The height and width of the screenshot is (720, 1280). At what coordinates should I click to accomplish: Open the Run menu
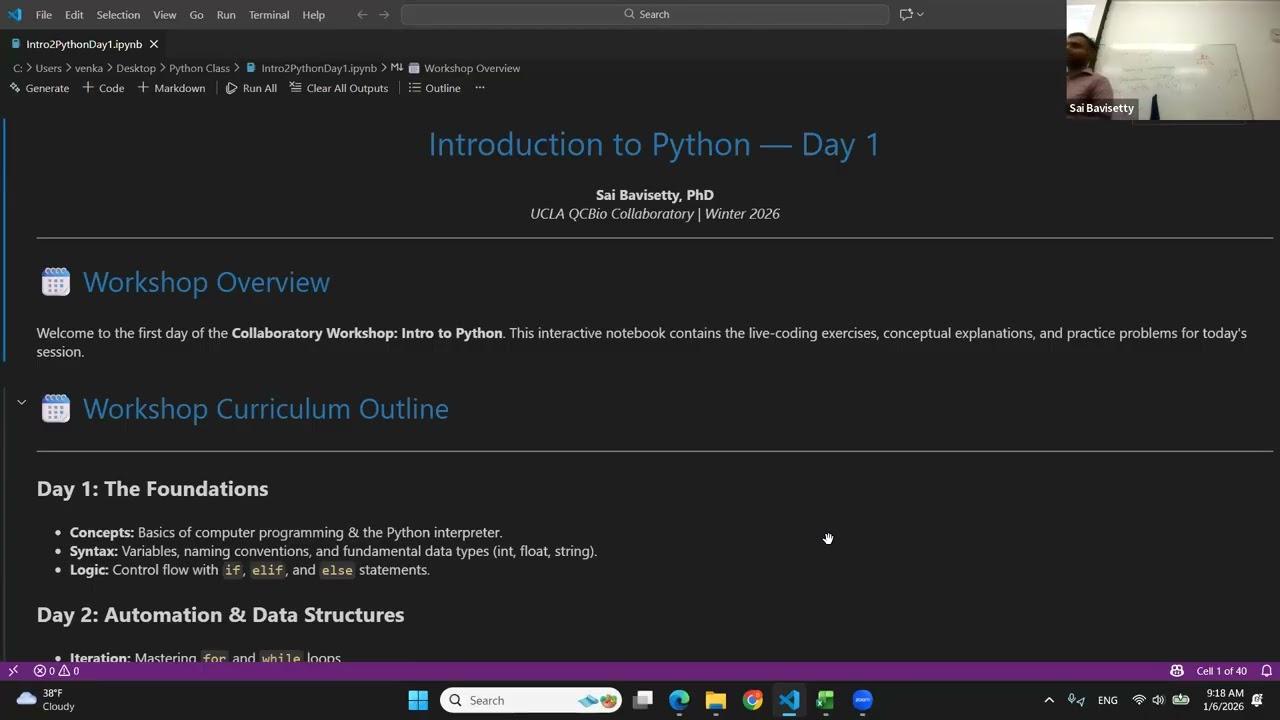pos(226,15)
